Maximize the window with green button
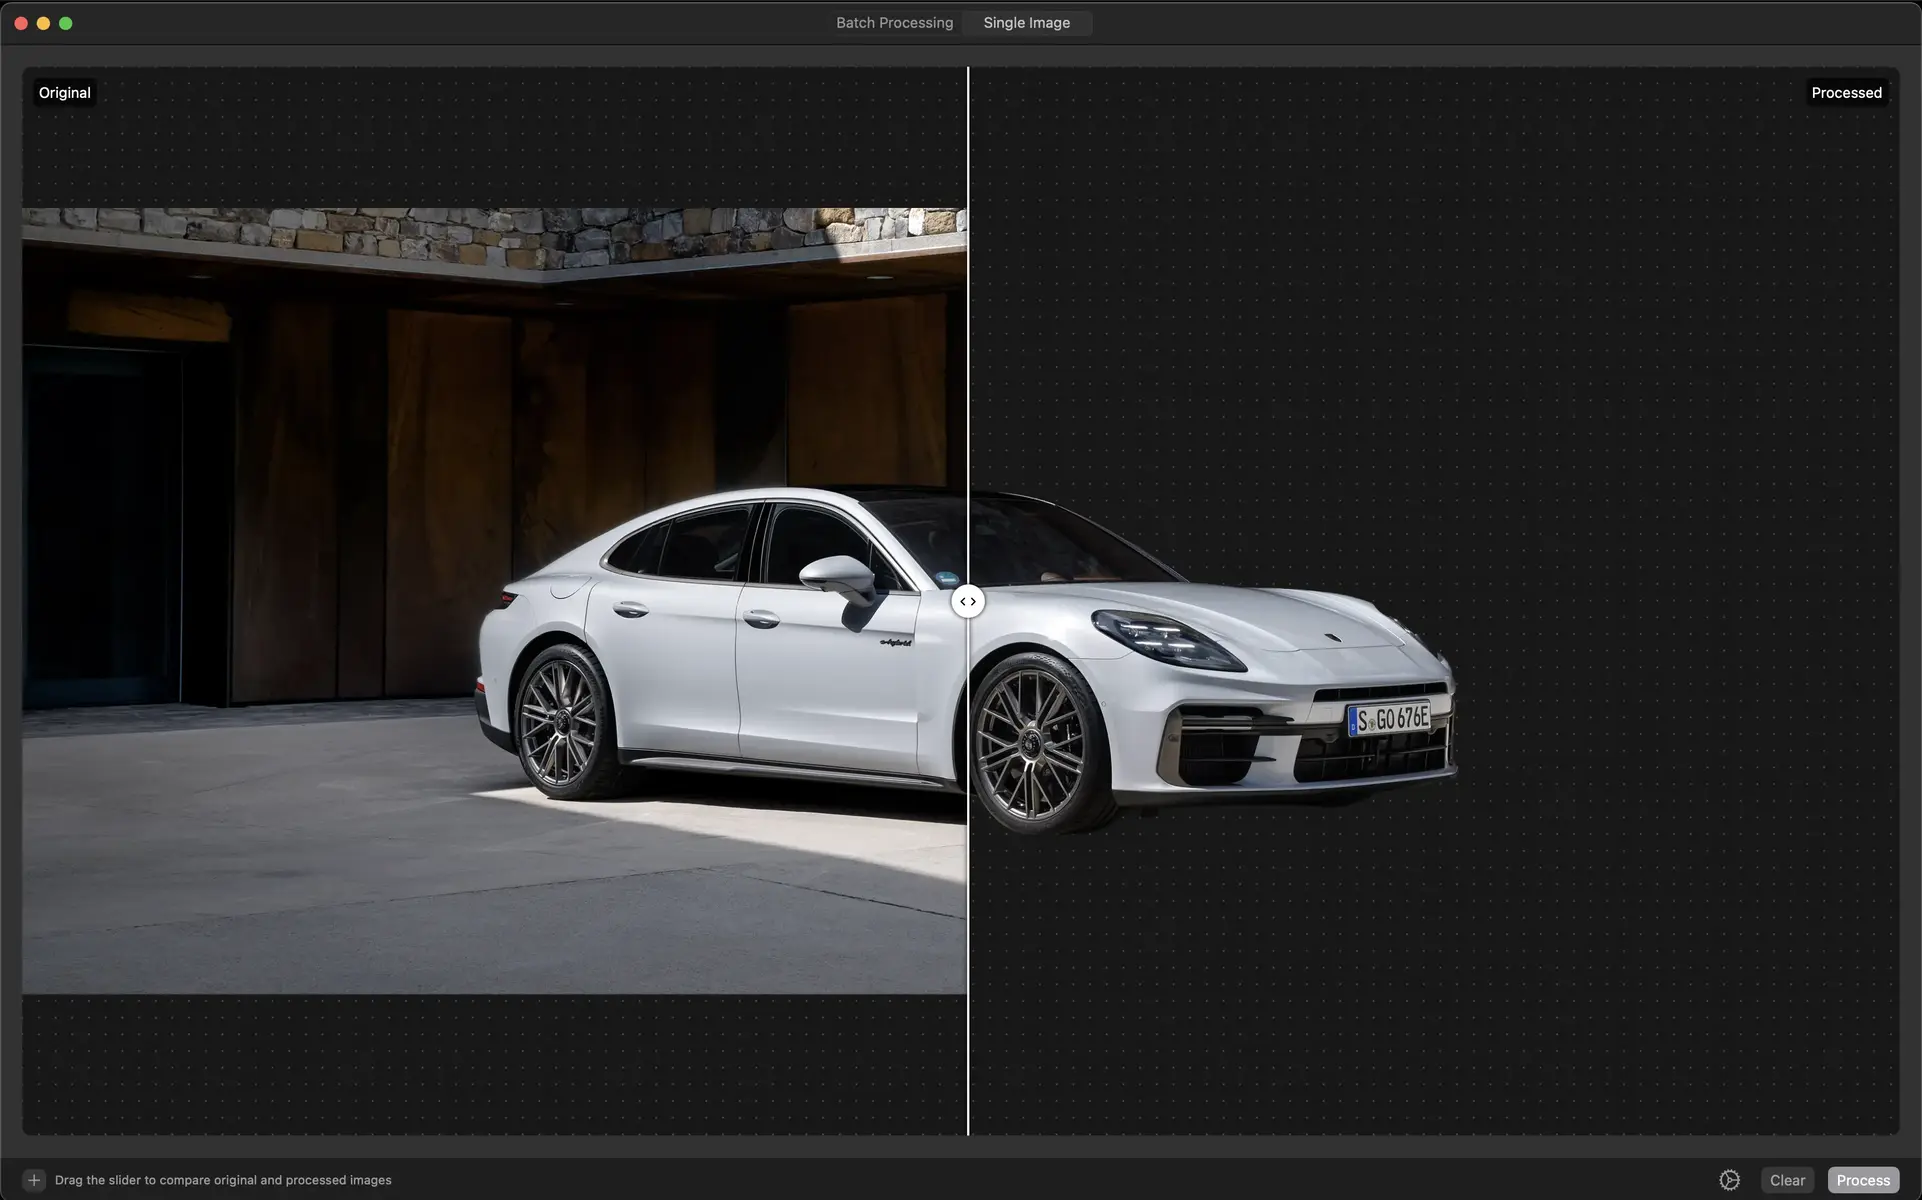 [66, 23]
